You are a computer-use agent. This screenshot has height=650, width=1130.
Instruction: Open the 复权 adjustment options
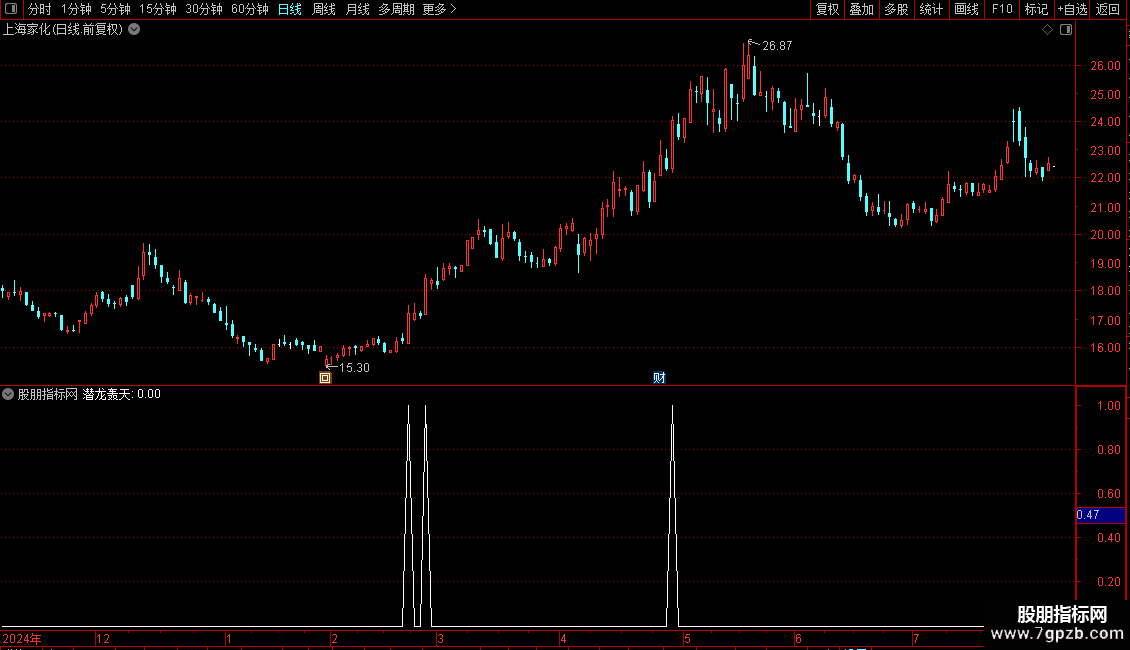827,9
